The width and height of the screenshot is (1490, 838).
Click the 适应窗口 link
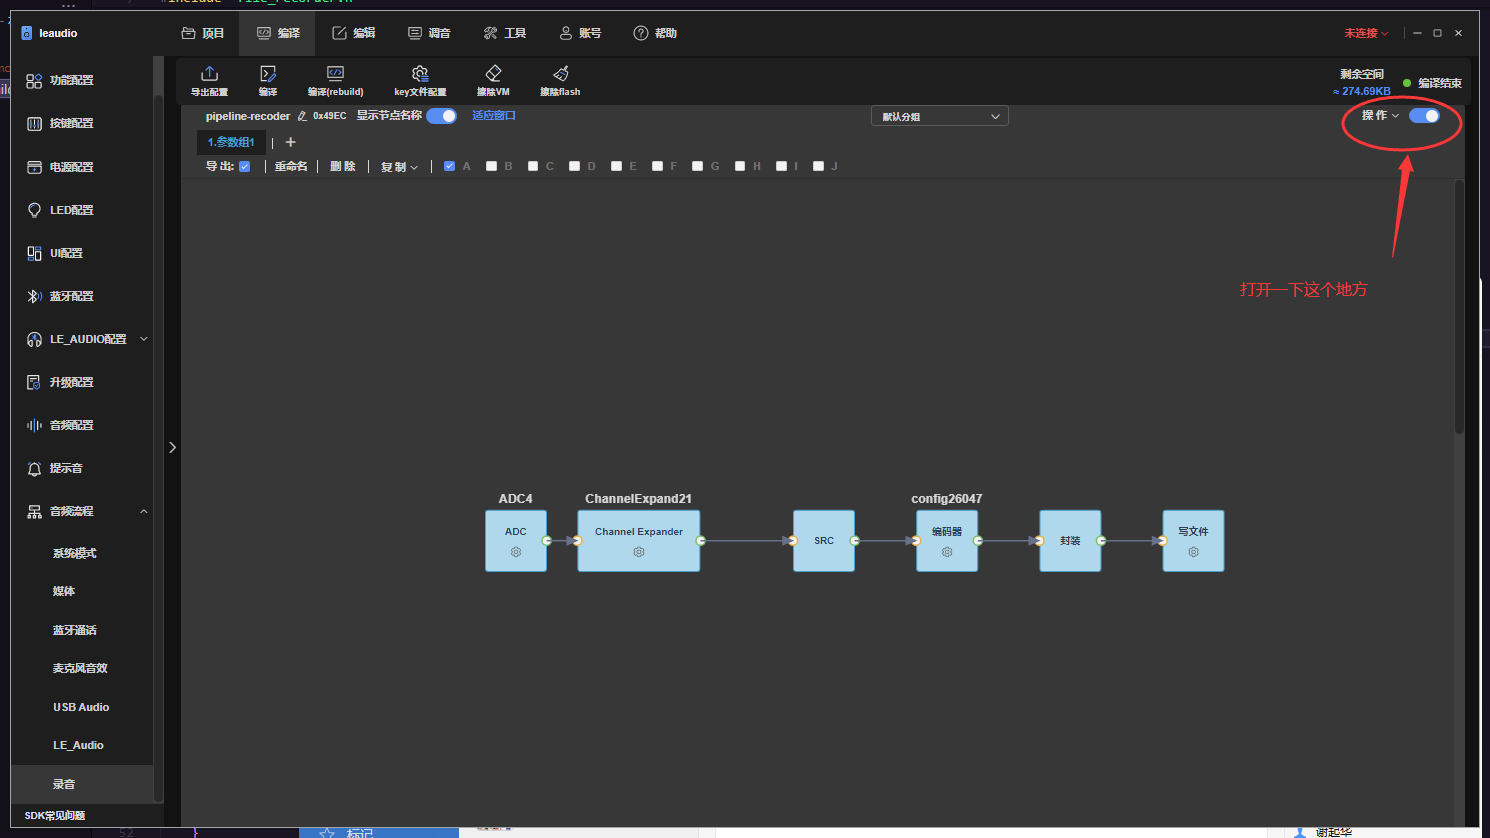(494, 116)
